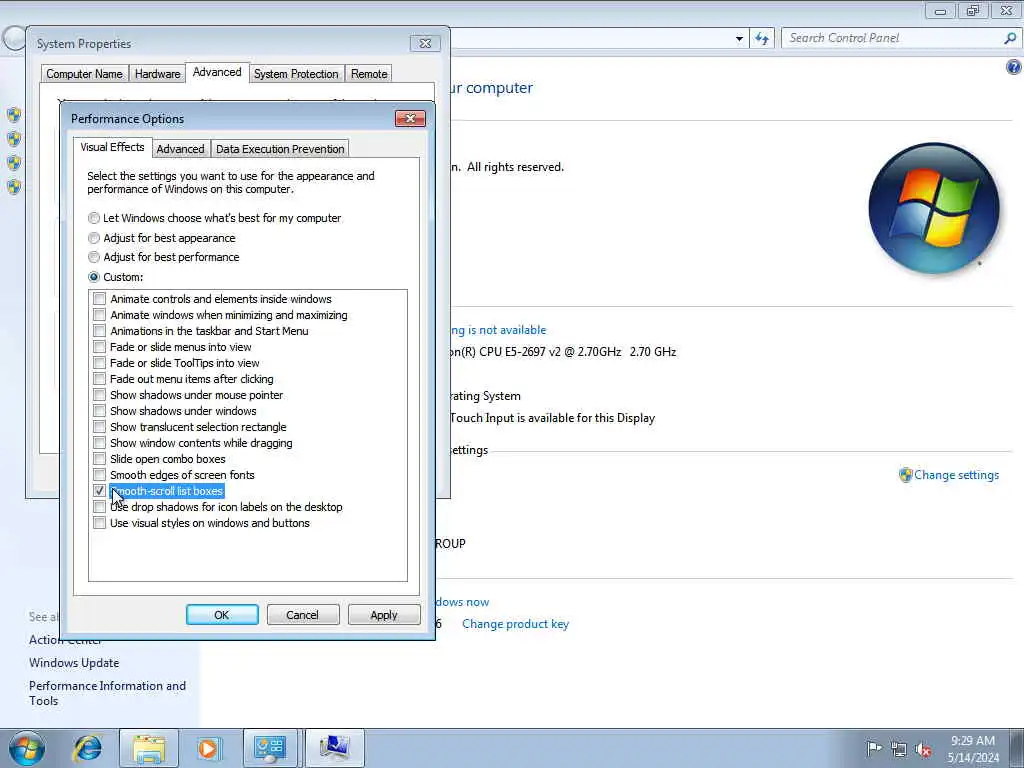
Task: Open the Windows Update link
Action: click(x=74, y=663)
